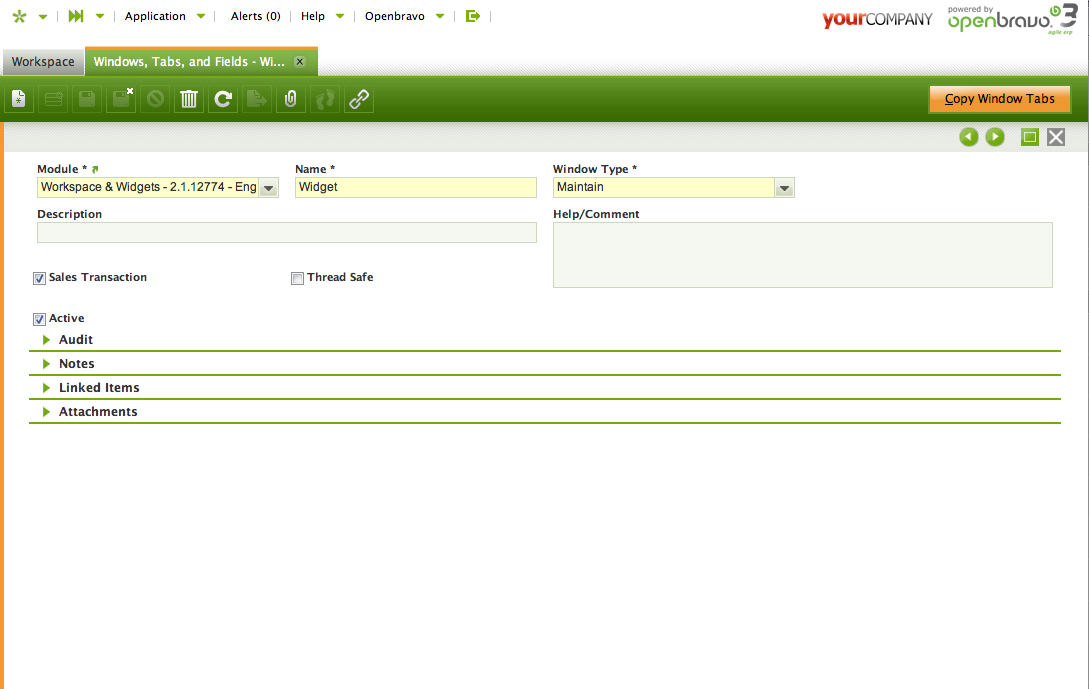Click the Copy Window Tabs button
Viewport: 1089px width, 689px height.
[999, 99]
